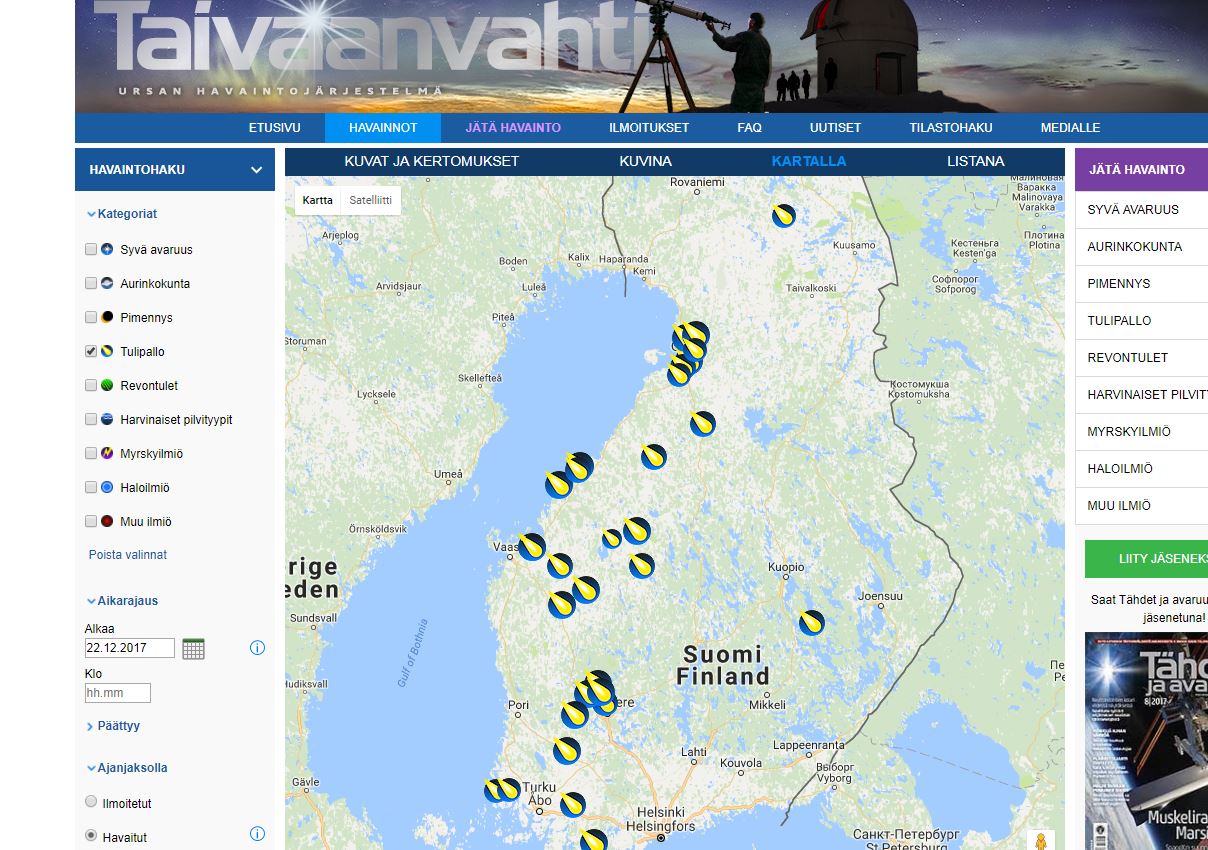Switch to Kuvat ja kertomukset tab
The width and height of the screenshot is (1208, 850).
432,161
